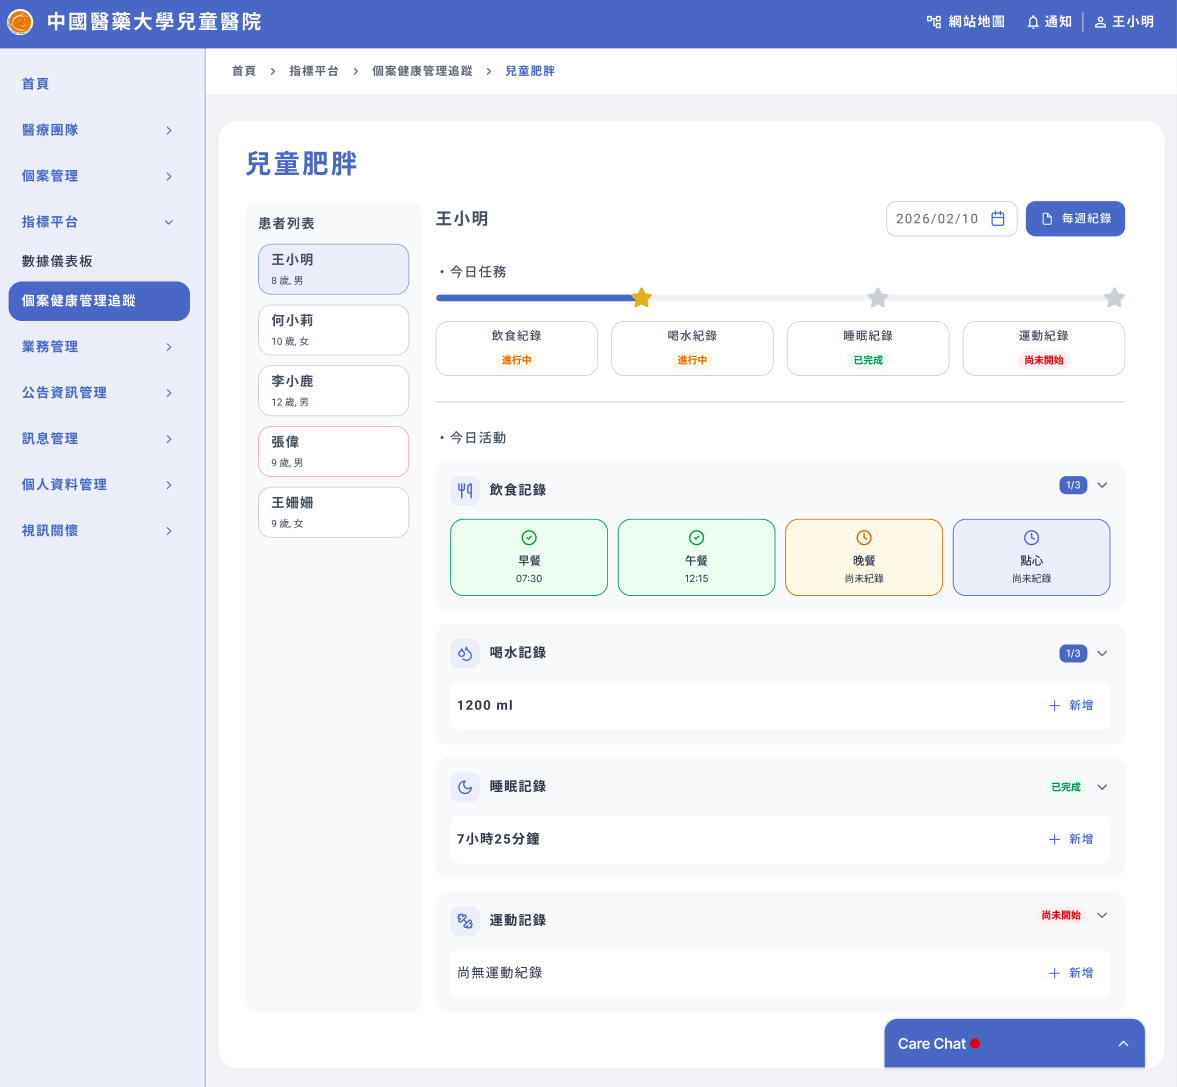The image size is (1177, 1087).
Task: Open 數據儀表板 in the sidebar
Action: click(57, 261)
